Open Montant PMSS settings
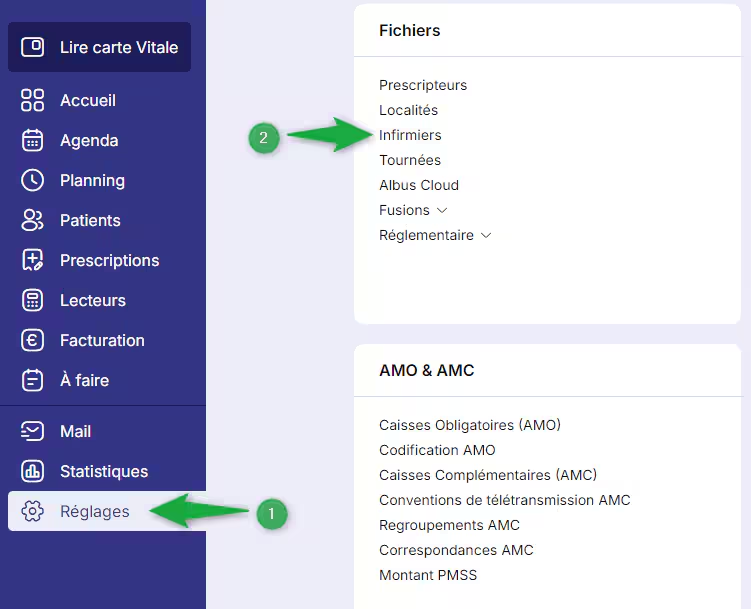Screen dimensions: 751x609 coord(427,575)
